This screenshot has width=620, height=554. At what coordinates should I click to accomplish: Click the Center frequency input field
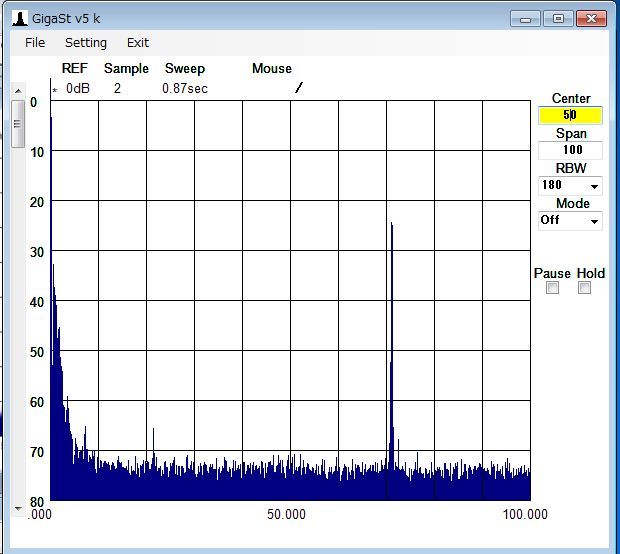(570, 115)
